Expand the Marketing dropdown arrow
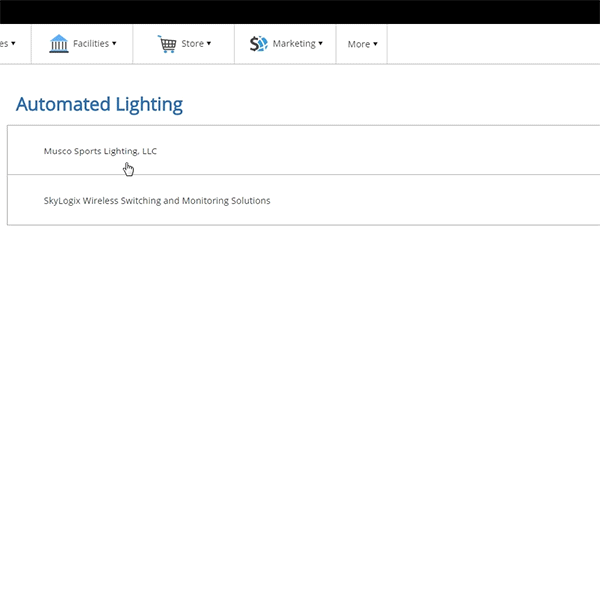The image size is (600, 611). coord(321,43)
